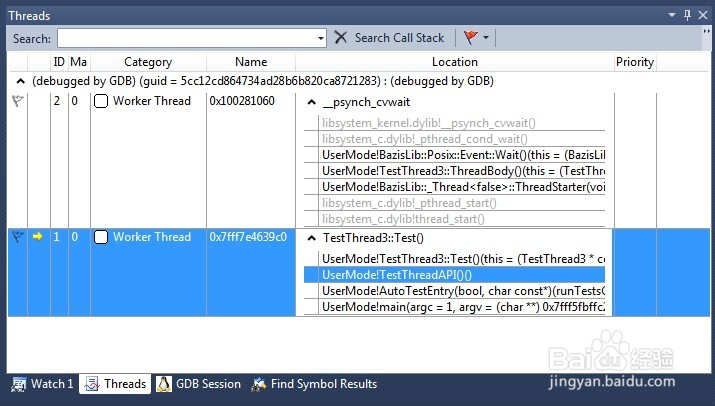Sort by the Location column header
This screenshot has width=715, height=406.
(455, 62)
